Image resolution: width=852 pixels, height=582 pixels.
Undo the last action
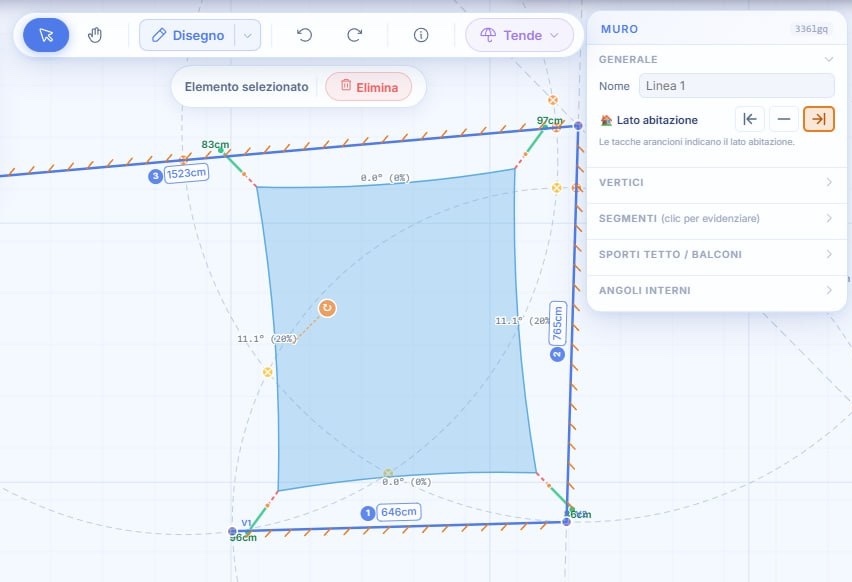304,35
